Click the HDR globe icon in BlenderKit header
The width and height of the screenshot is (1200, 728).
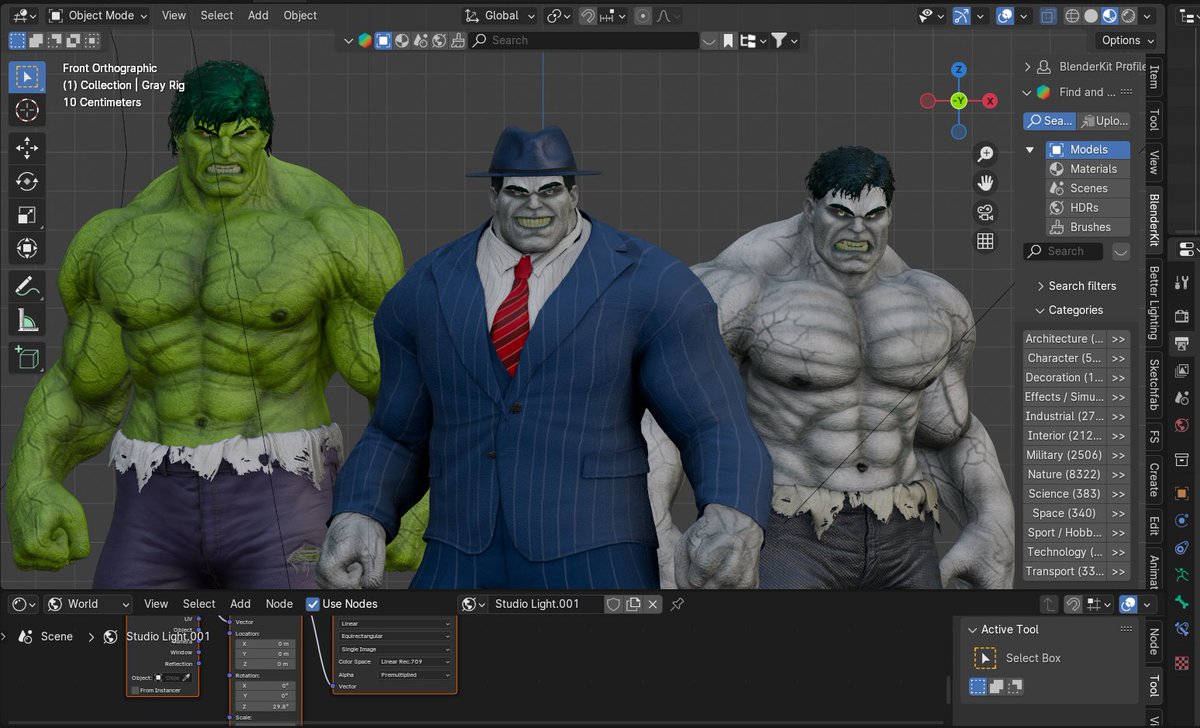click(439, 40)
